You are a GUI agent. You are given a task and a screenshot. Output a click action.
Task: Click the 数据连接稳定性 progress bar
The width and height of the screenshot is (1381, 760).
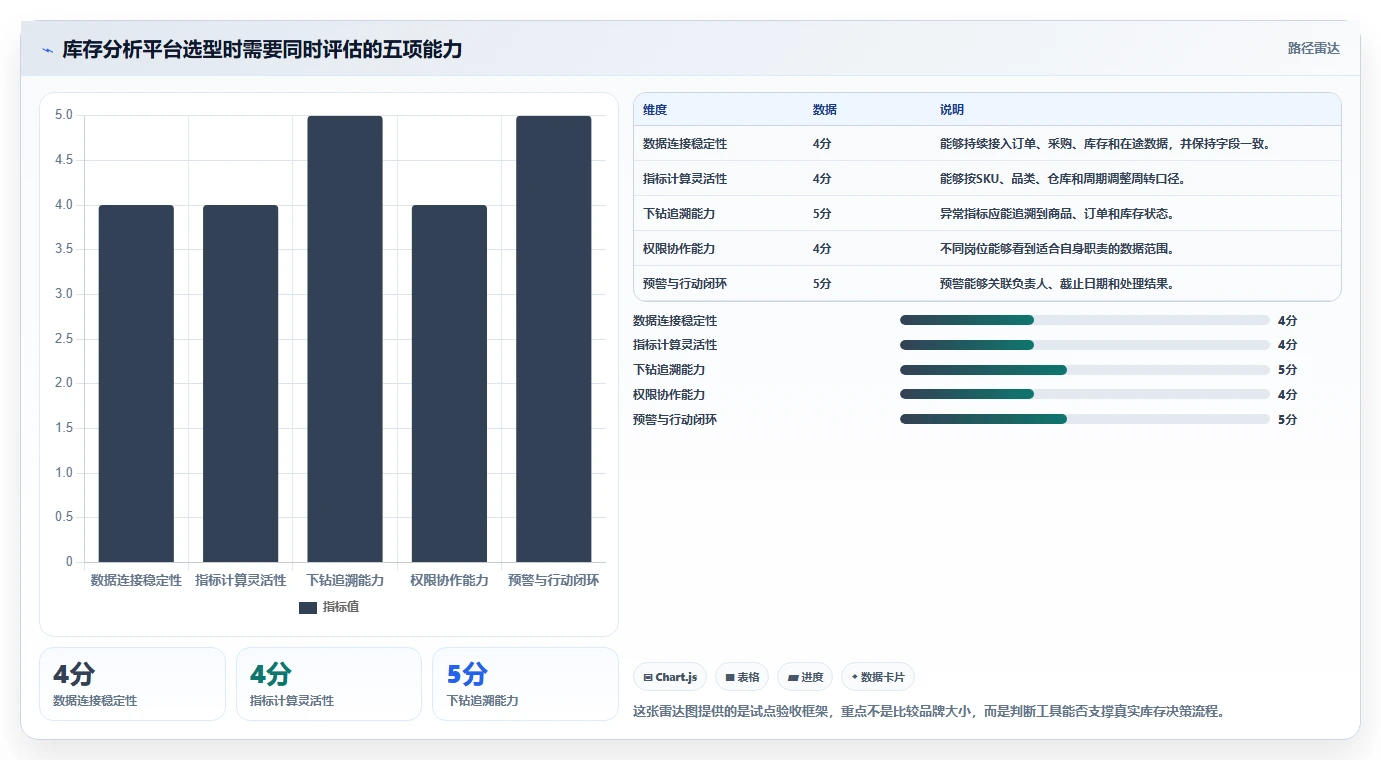1085,320
